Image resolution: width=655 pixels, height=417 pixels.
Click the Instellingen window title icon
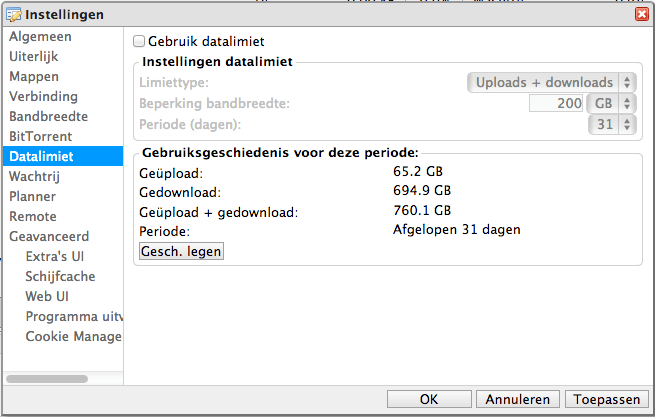click(16, 14)
